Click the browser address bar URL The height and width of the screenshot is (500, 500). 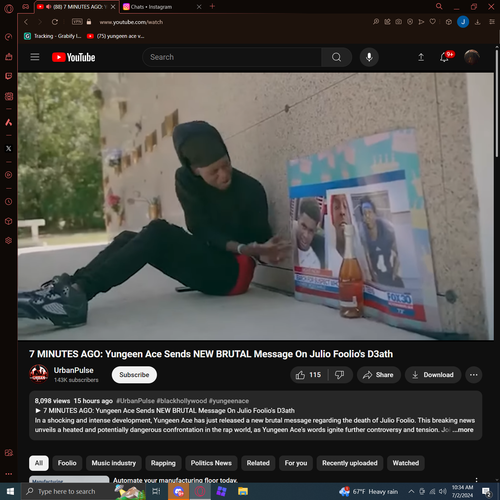pos(131,22)
